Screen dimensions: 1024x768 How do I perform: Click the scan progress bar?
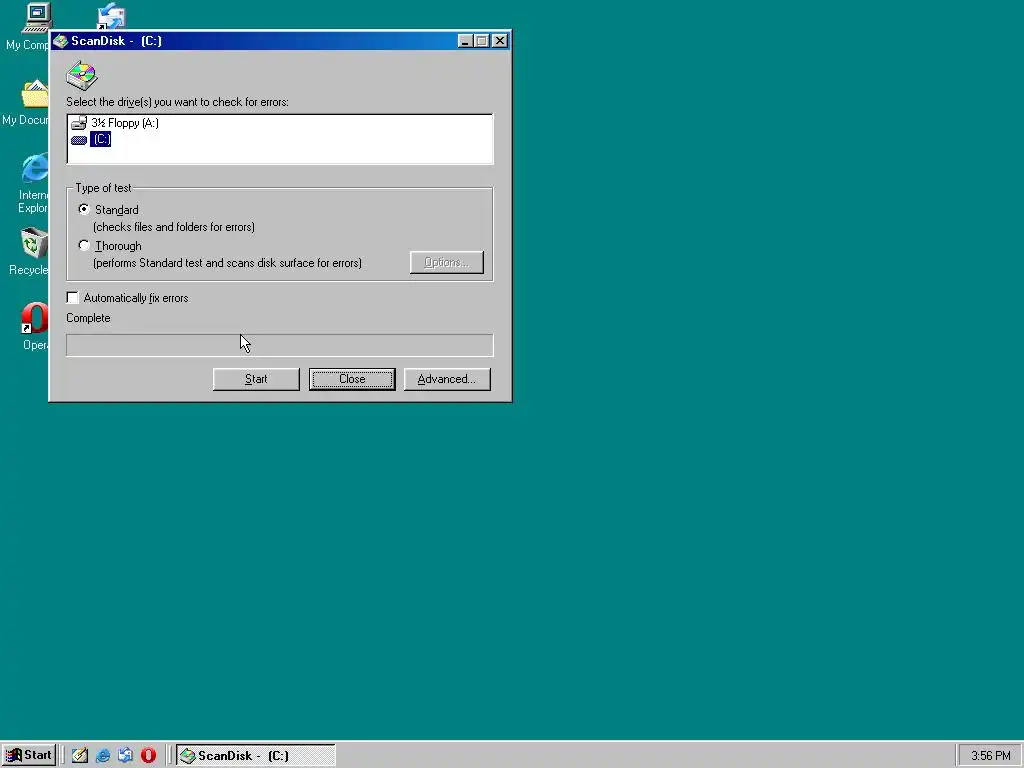280,345
